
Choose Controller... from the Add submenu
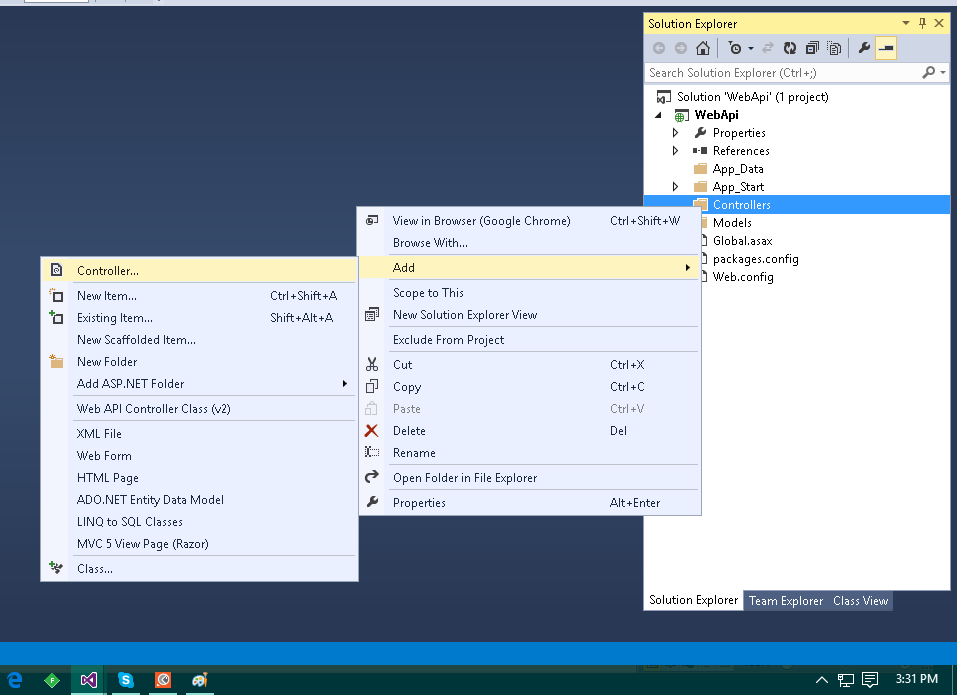click(x=108, y=271)
